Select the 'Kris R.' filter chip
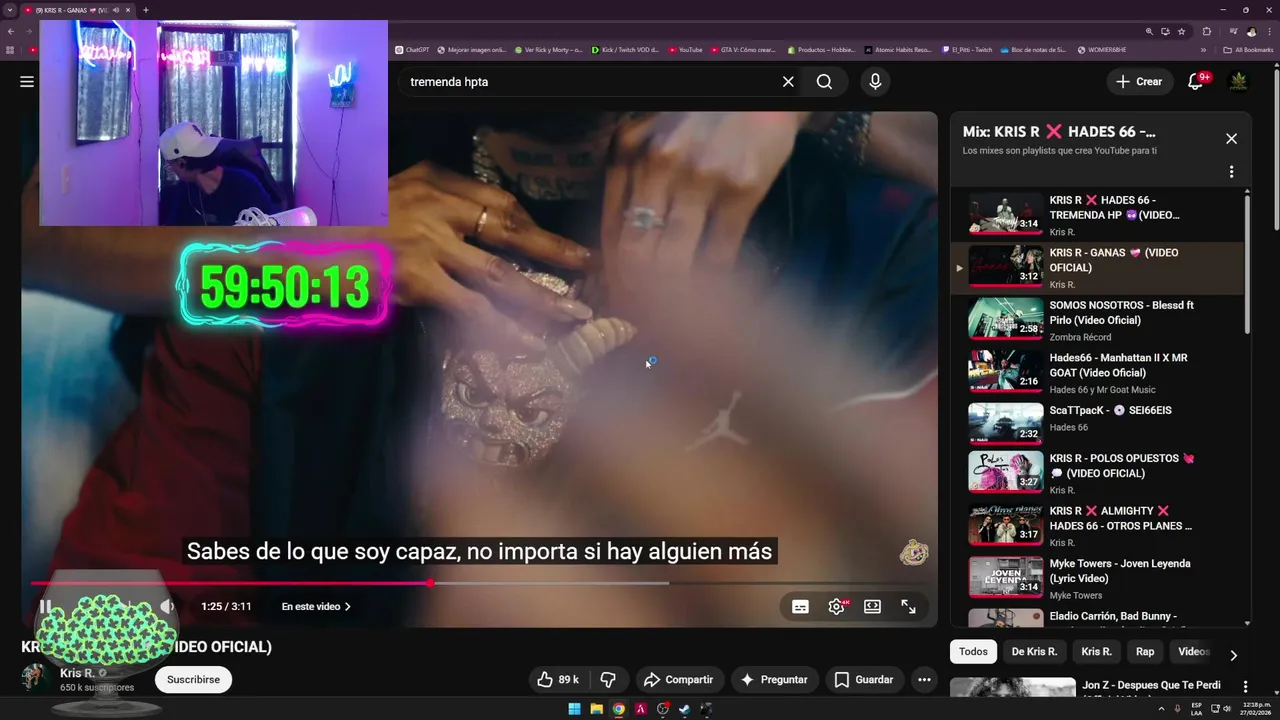The height and width of the screenshot is (720, 1280). click(1096, 652)
